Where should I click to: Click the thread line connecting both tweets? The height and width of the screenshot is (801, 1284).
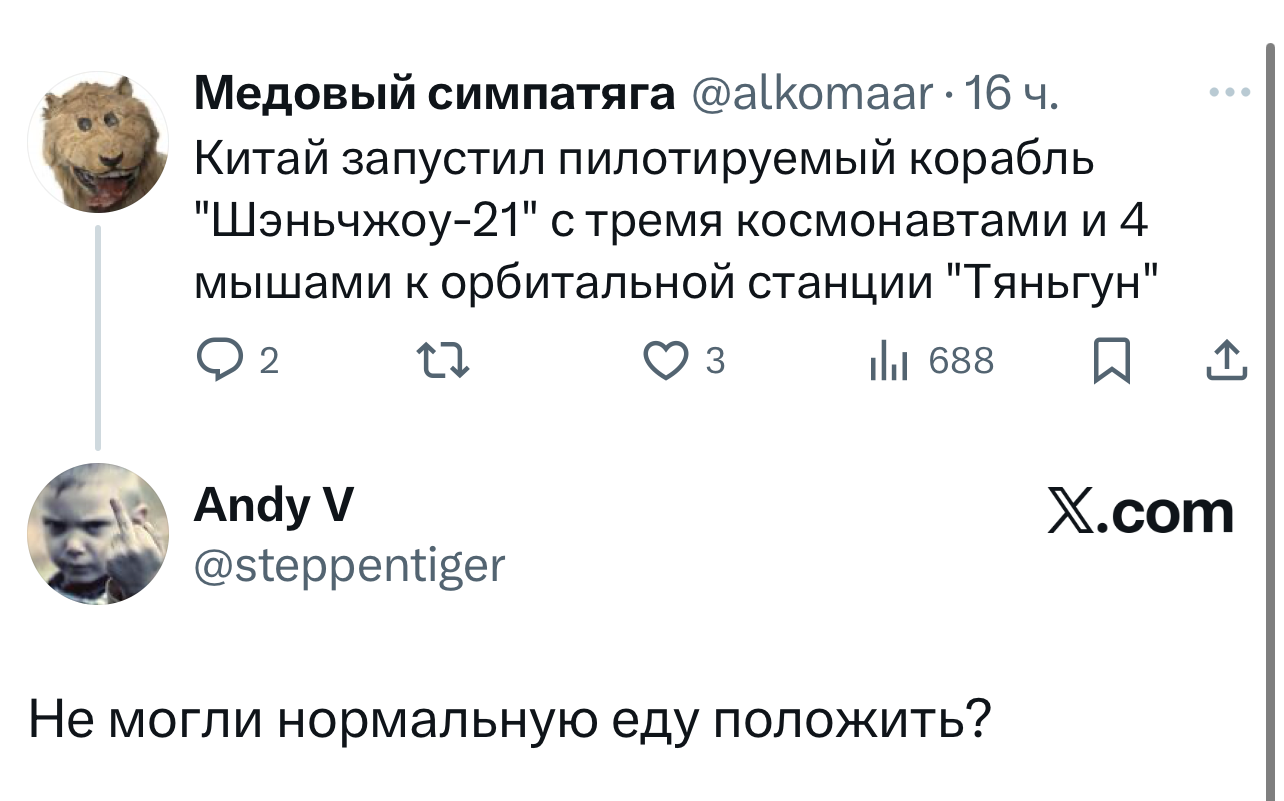point(98,337)
